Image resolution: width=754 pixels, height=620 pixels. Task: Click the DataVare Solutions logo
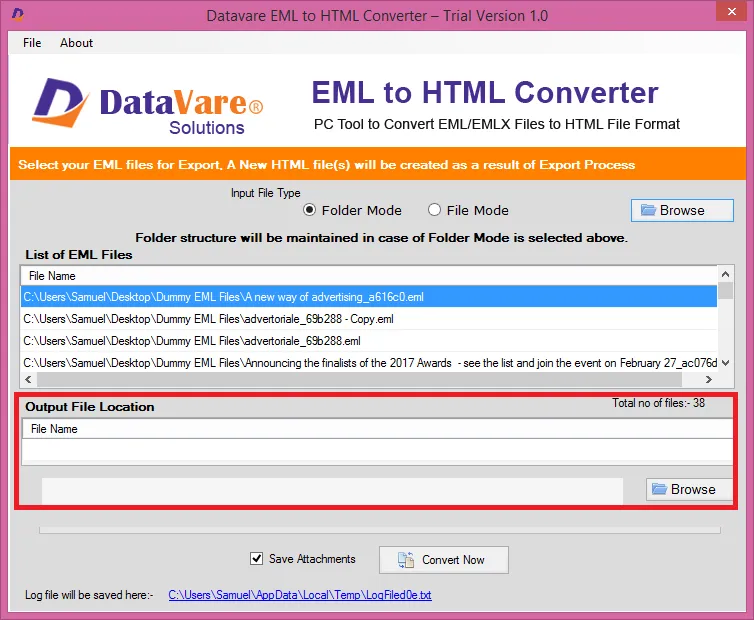point(148,106)
